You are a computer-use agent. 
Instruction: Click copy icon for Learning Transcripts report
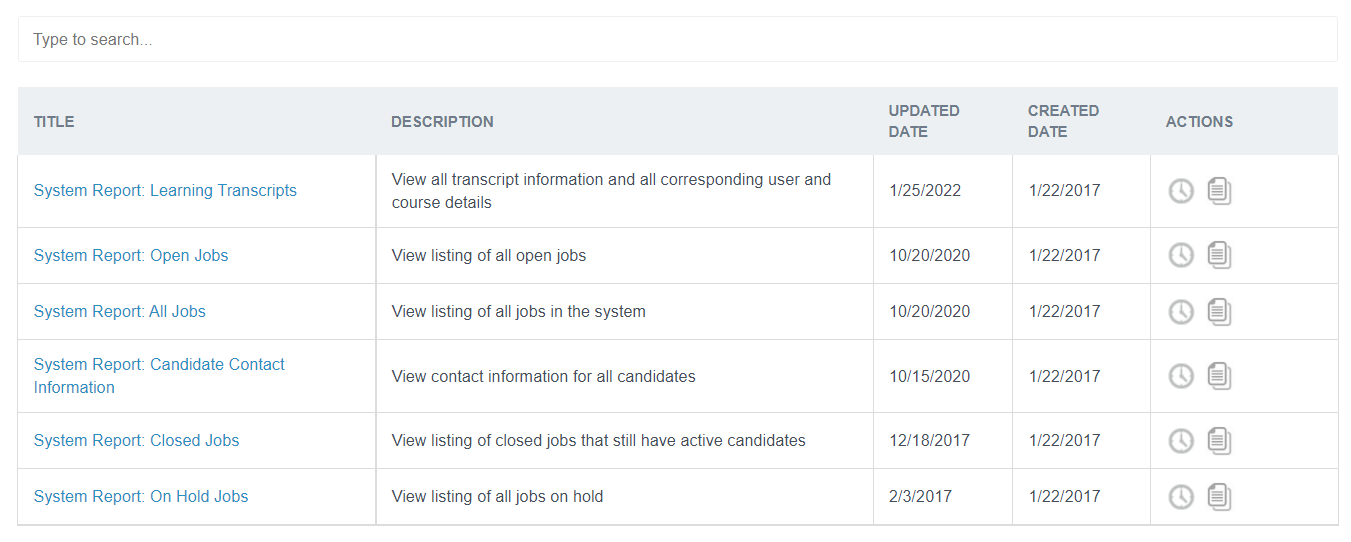point(1219,191)
